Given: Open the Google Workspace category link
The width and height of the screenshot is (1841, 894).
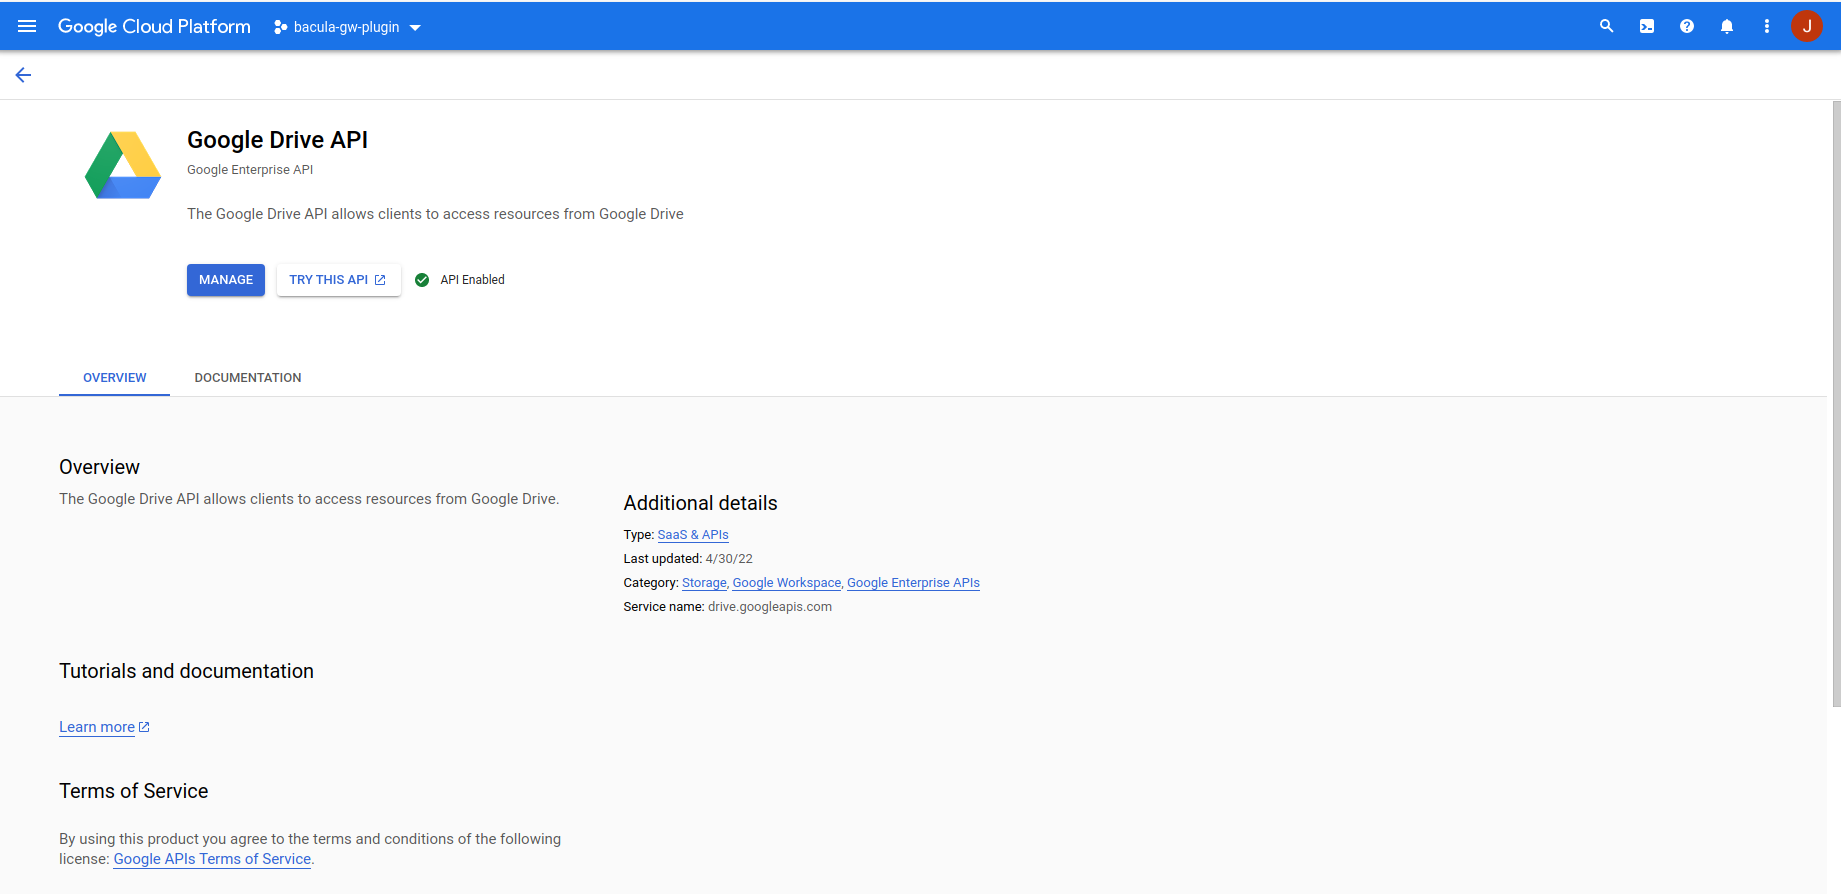Looking at the screenshot, I should coord(787,583).
